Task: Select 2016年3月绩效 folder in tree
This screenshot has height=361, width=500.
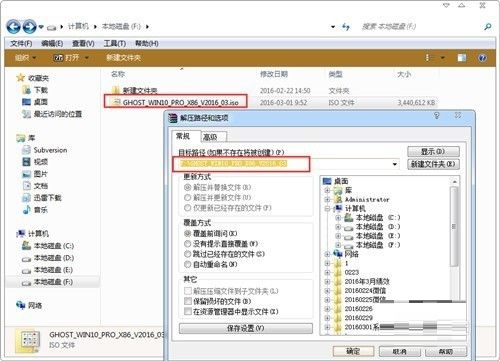Action: pos(367,281)
